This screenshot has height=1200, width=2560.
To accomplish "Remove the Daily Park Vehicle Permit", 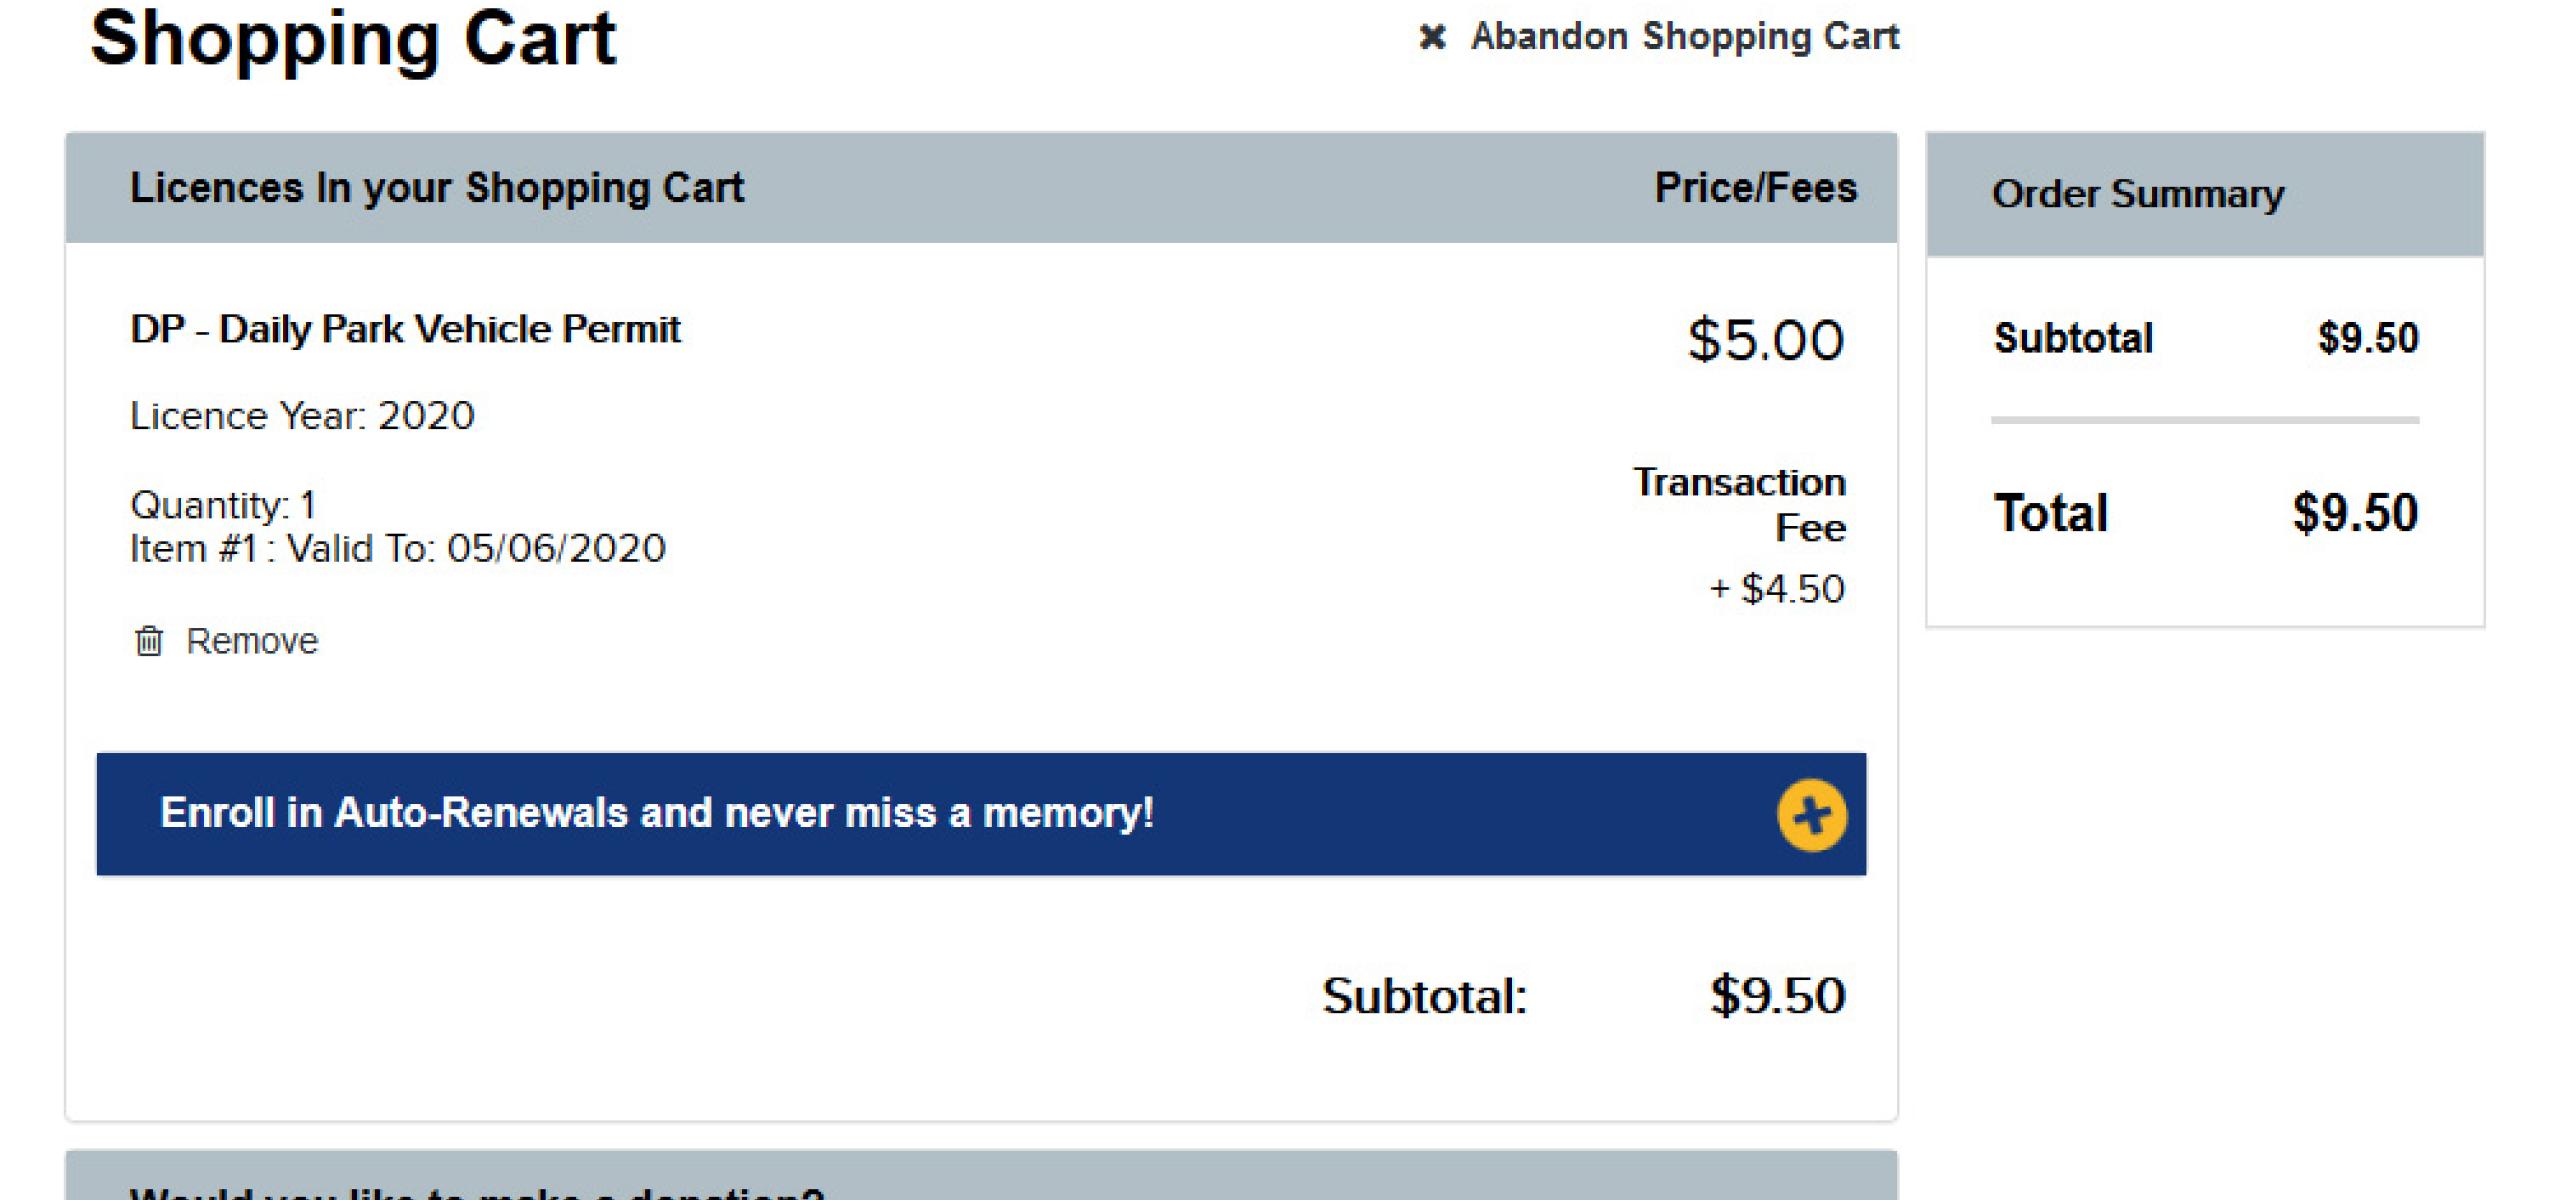I will [x=251, y=641].
